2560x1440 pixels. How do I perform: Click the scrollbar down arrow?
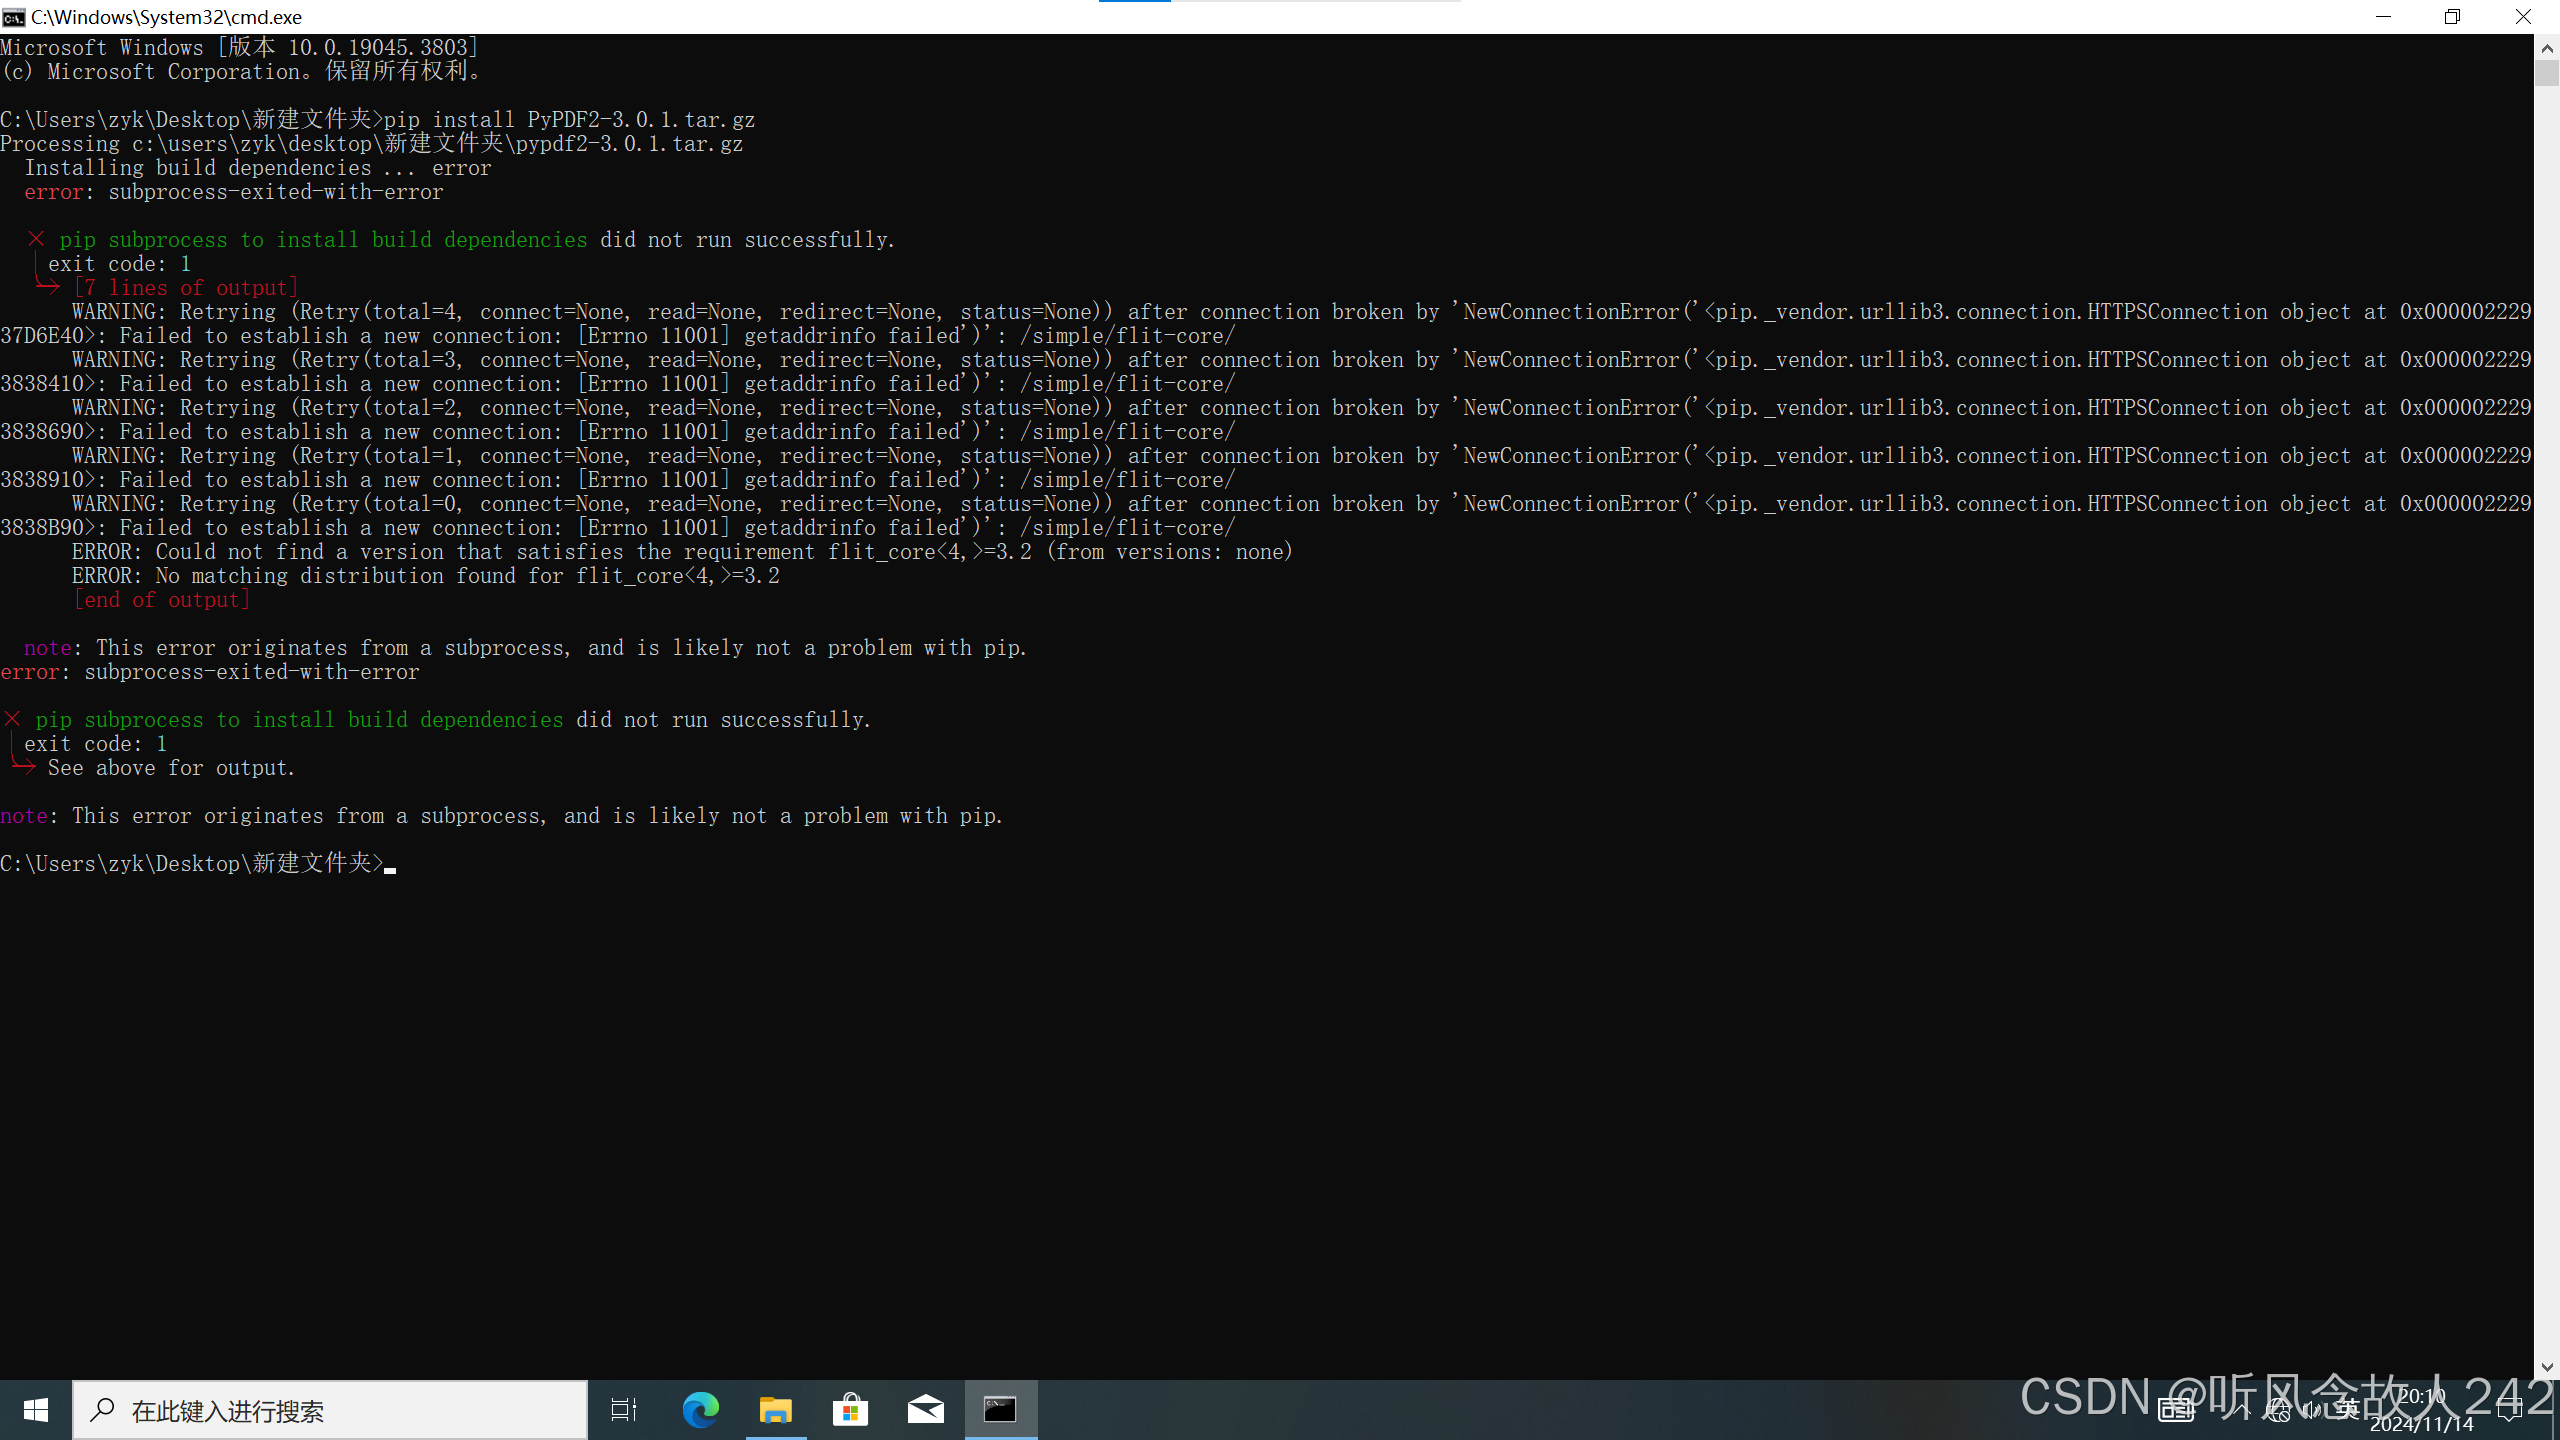coord(2546,1367)
